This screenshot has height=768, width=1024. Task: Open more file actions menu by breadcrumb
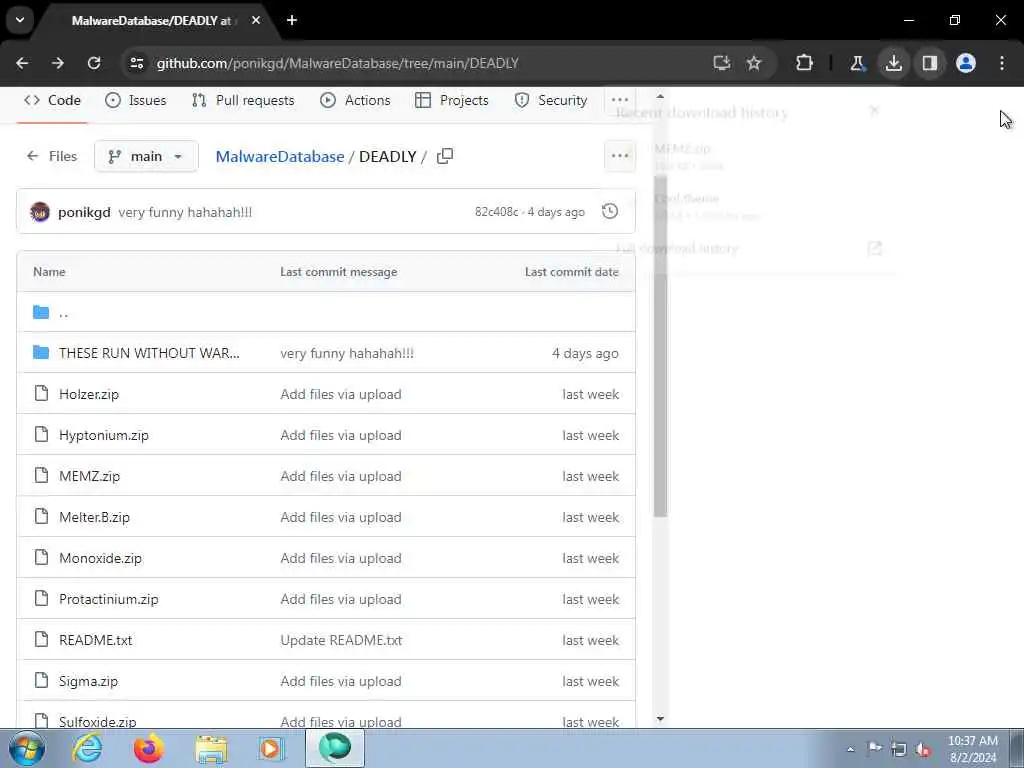tap(620, 156)
